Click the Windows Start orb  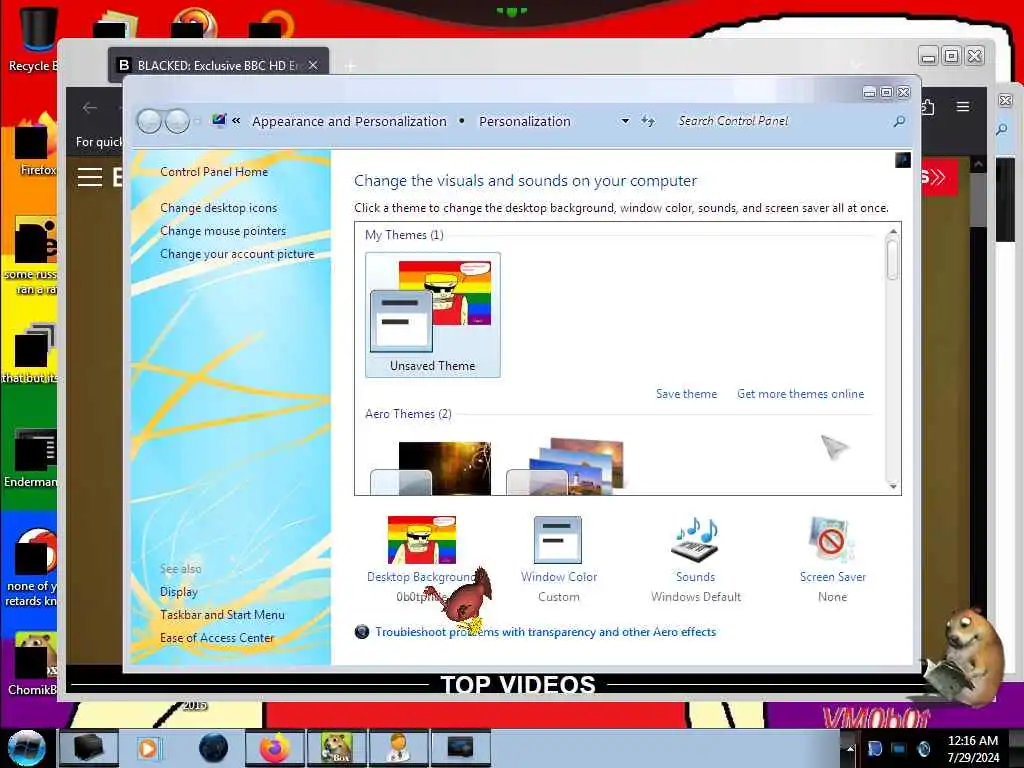pyautogui.click(x=26, y=748)
